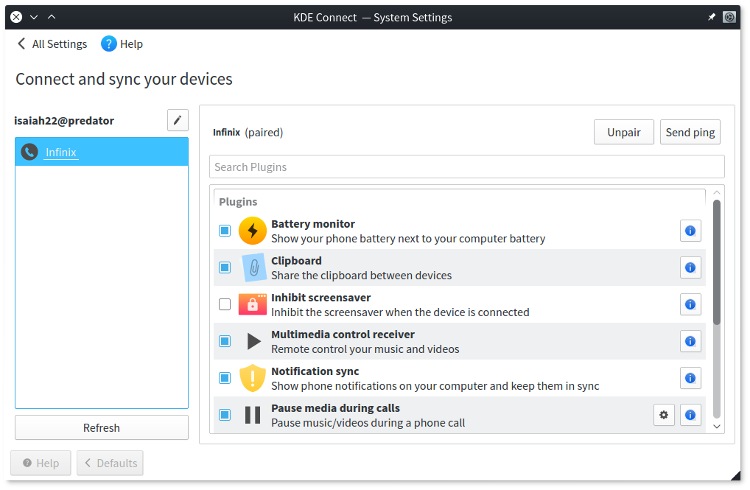
Task: Click the Clipboard paperclip icon
Action: [x=254, y=267]
